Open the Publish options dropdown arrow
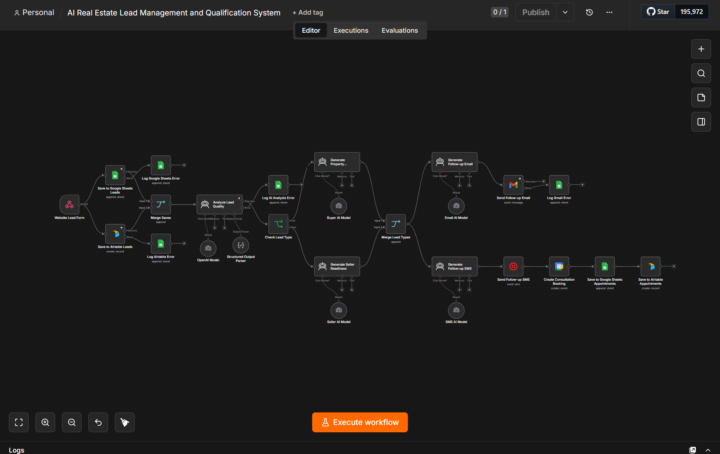This screenshot has height=454, width=720. pyautogui.click(x=565, y=12)
